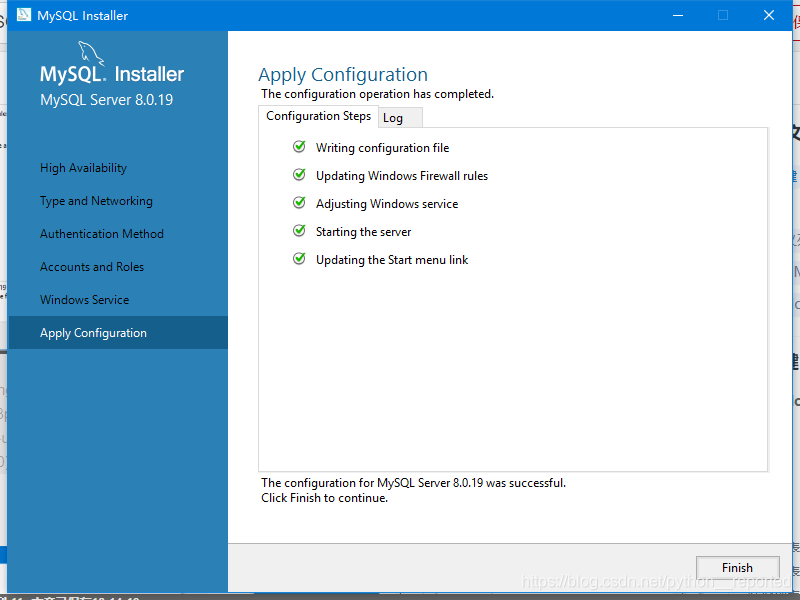This screenshot has width=800, height=600.
Task: Minimize the MySQL Installer window
Action: (678, 15)
